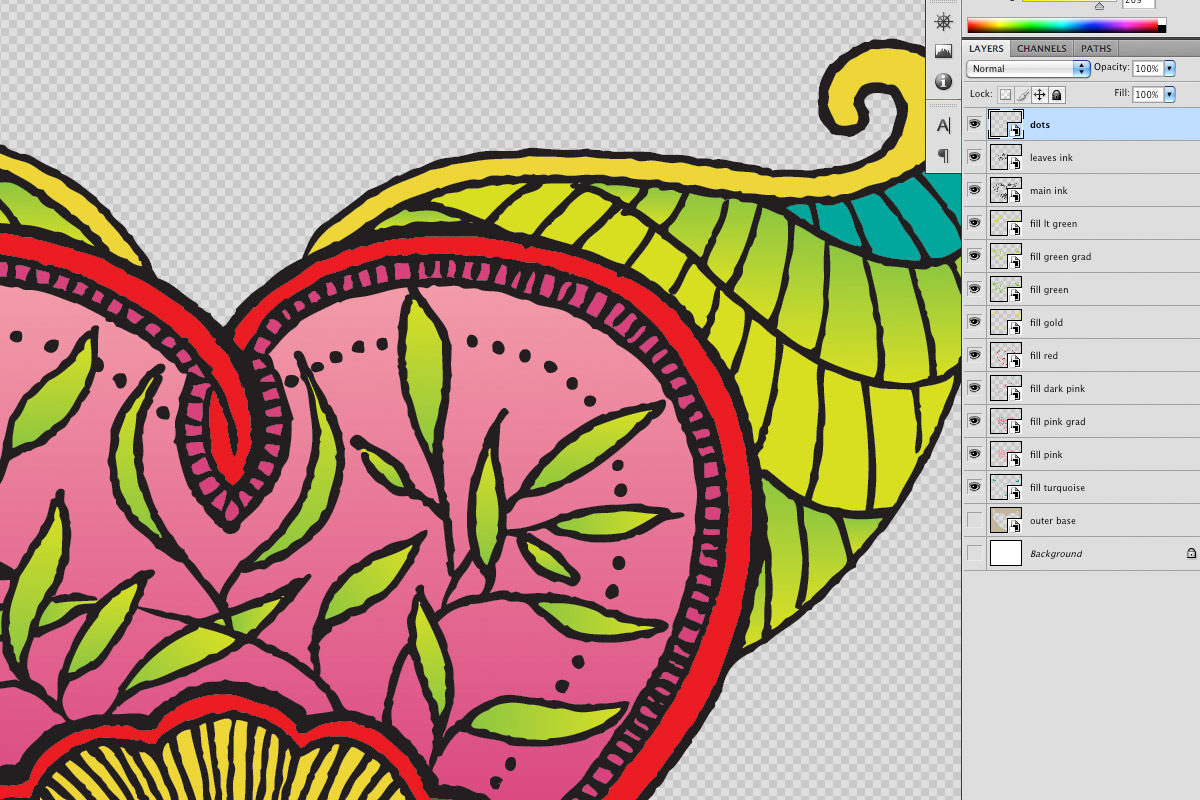This screenshot has width=1200, height=800.
Task: Open the Normal blend mode dropdown
Action: pos(1028,68)
